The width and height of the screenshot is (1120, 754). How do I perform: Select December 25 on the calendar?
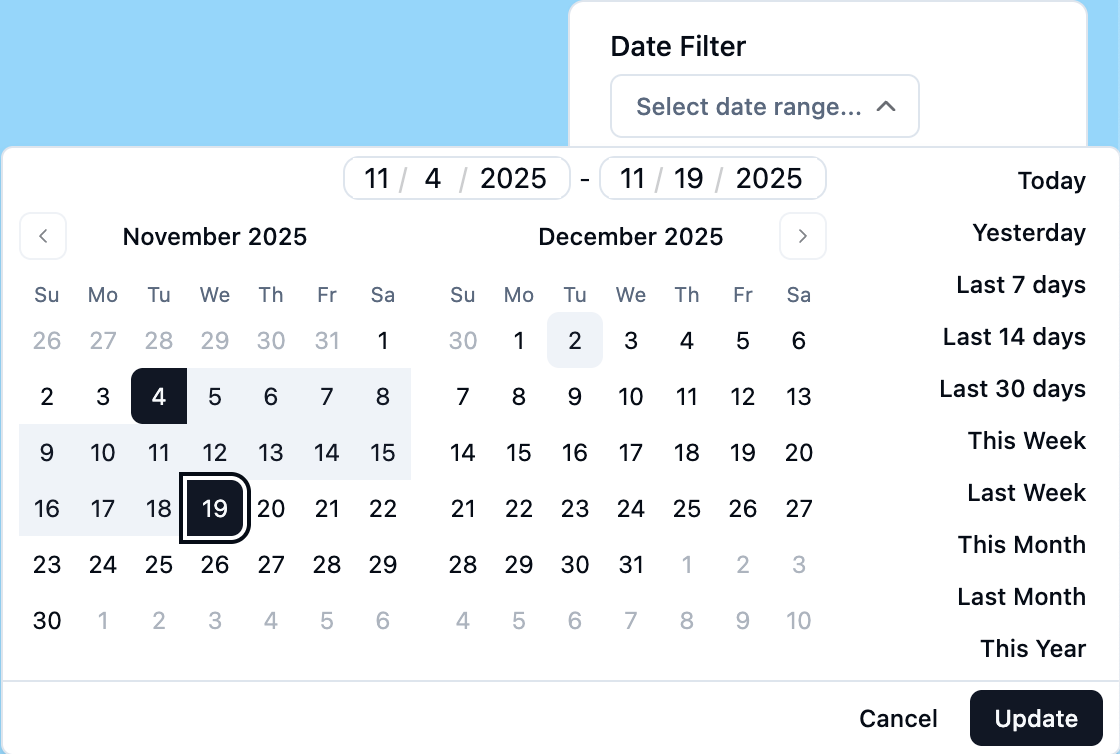687,508
